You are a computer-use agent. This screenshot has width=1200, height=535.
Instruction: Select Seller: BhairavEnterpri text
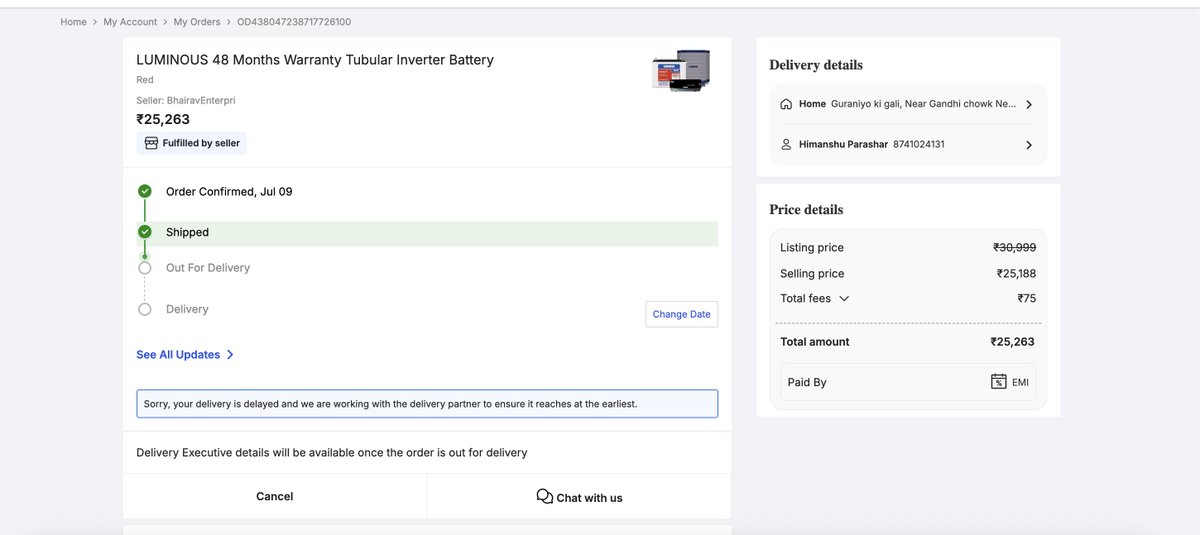pyautogui.click(x=186, y=100)
